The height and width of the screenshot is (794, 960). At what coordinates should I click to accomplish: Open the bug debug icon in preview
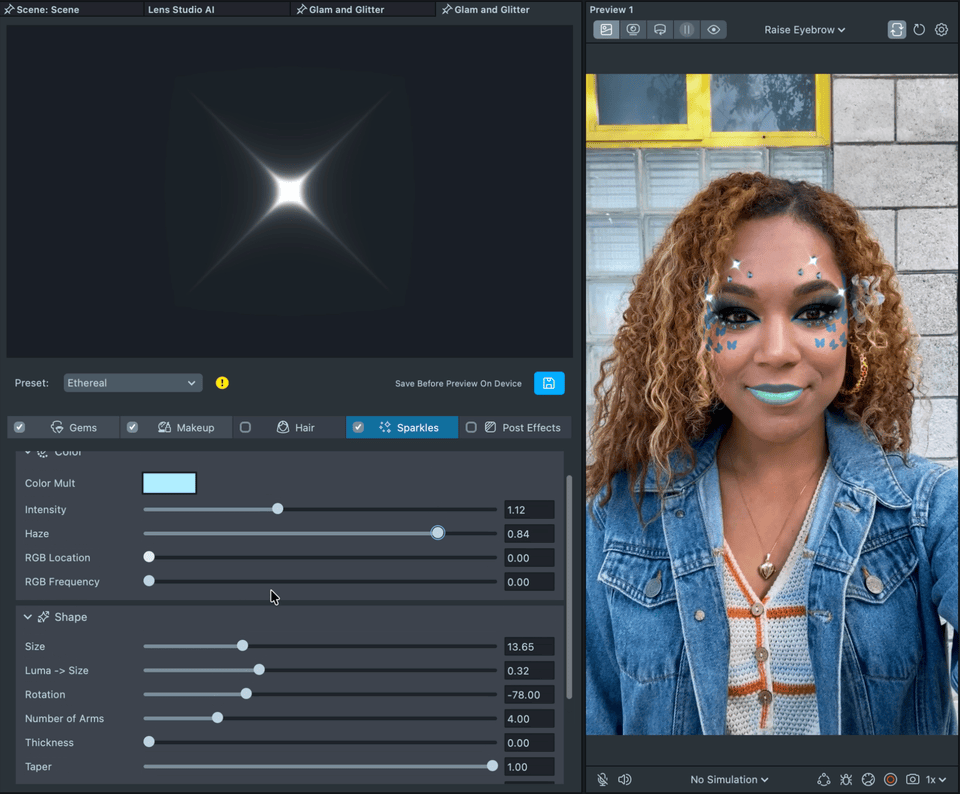point(846,779)
